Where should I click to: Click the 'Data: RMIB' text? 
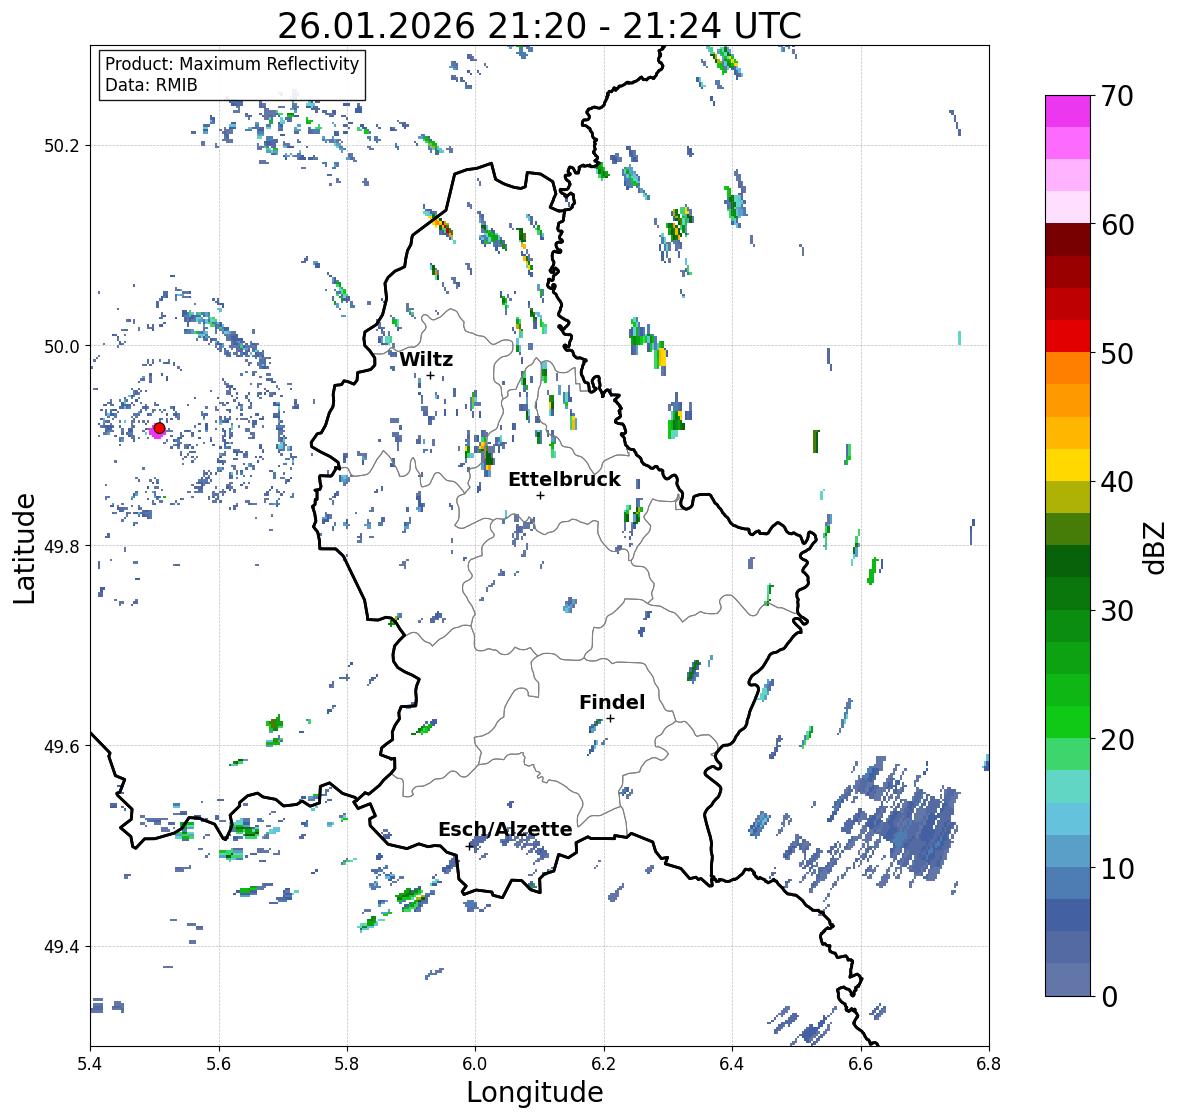pos(151,85)
